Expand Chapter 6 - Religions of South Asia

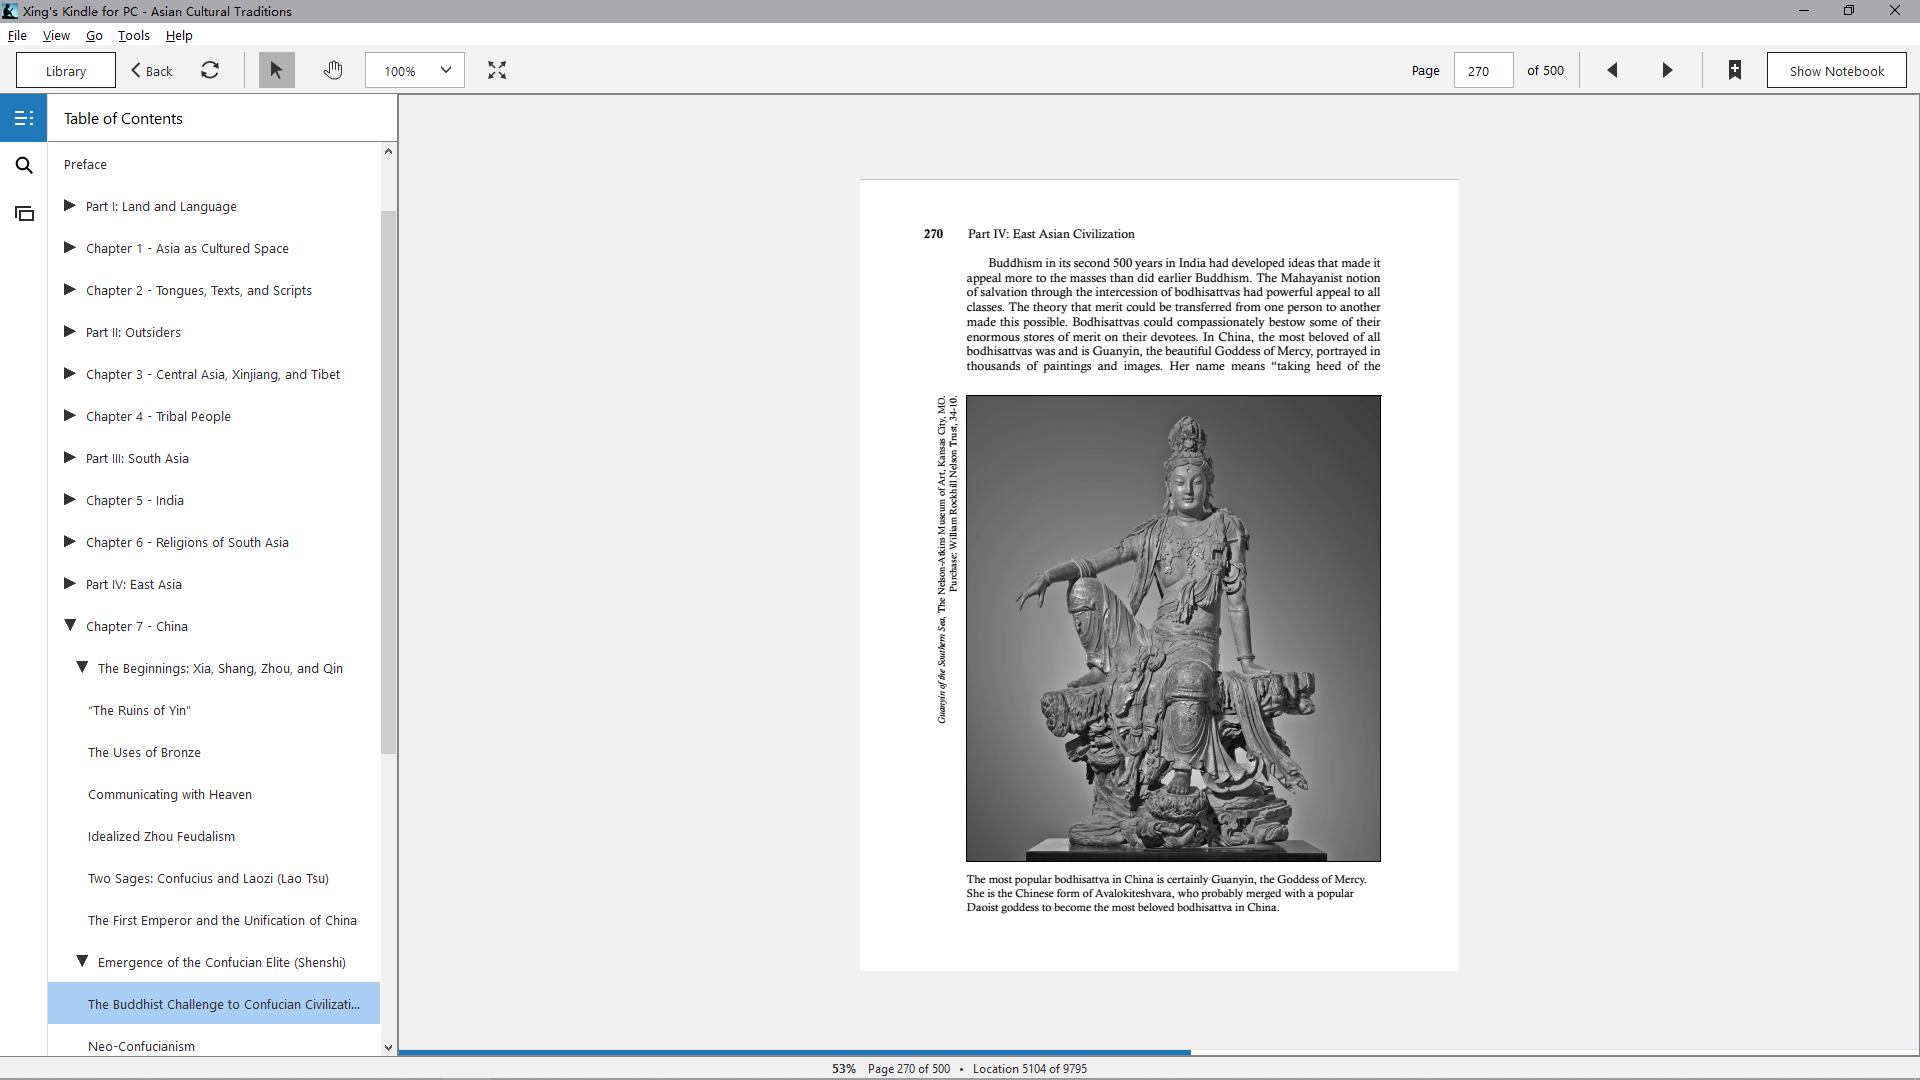pyautogui.click(x=70, y=542)
